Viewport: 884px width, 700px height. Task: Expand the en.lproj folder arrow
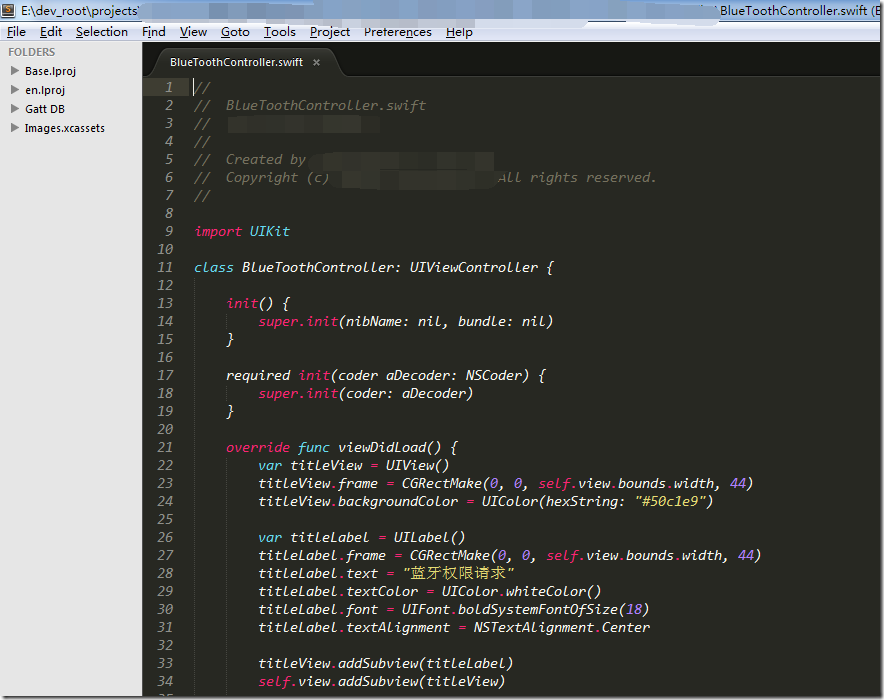(x=15, y=90)
